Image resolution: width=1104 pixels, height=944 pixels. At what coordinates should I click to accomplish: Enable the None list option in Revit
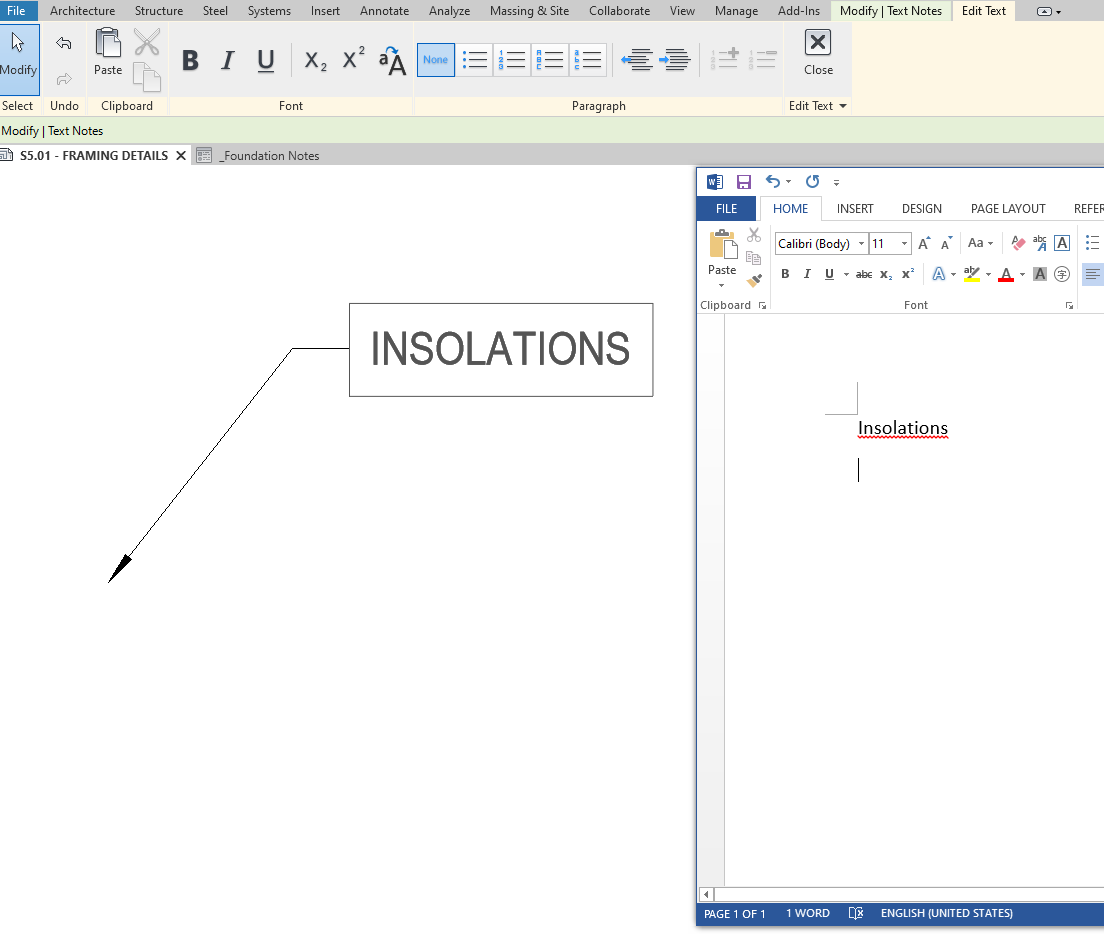tap(435, 59)
